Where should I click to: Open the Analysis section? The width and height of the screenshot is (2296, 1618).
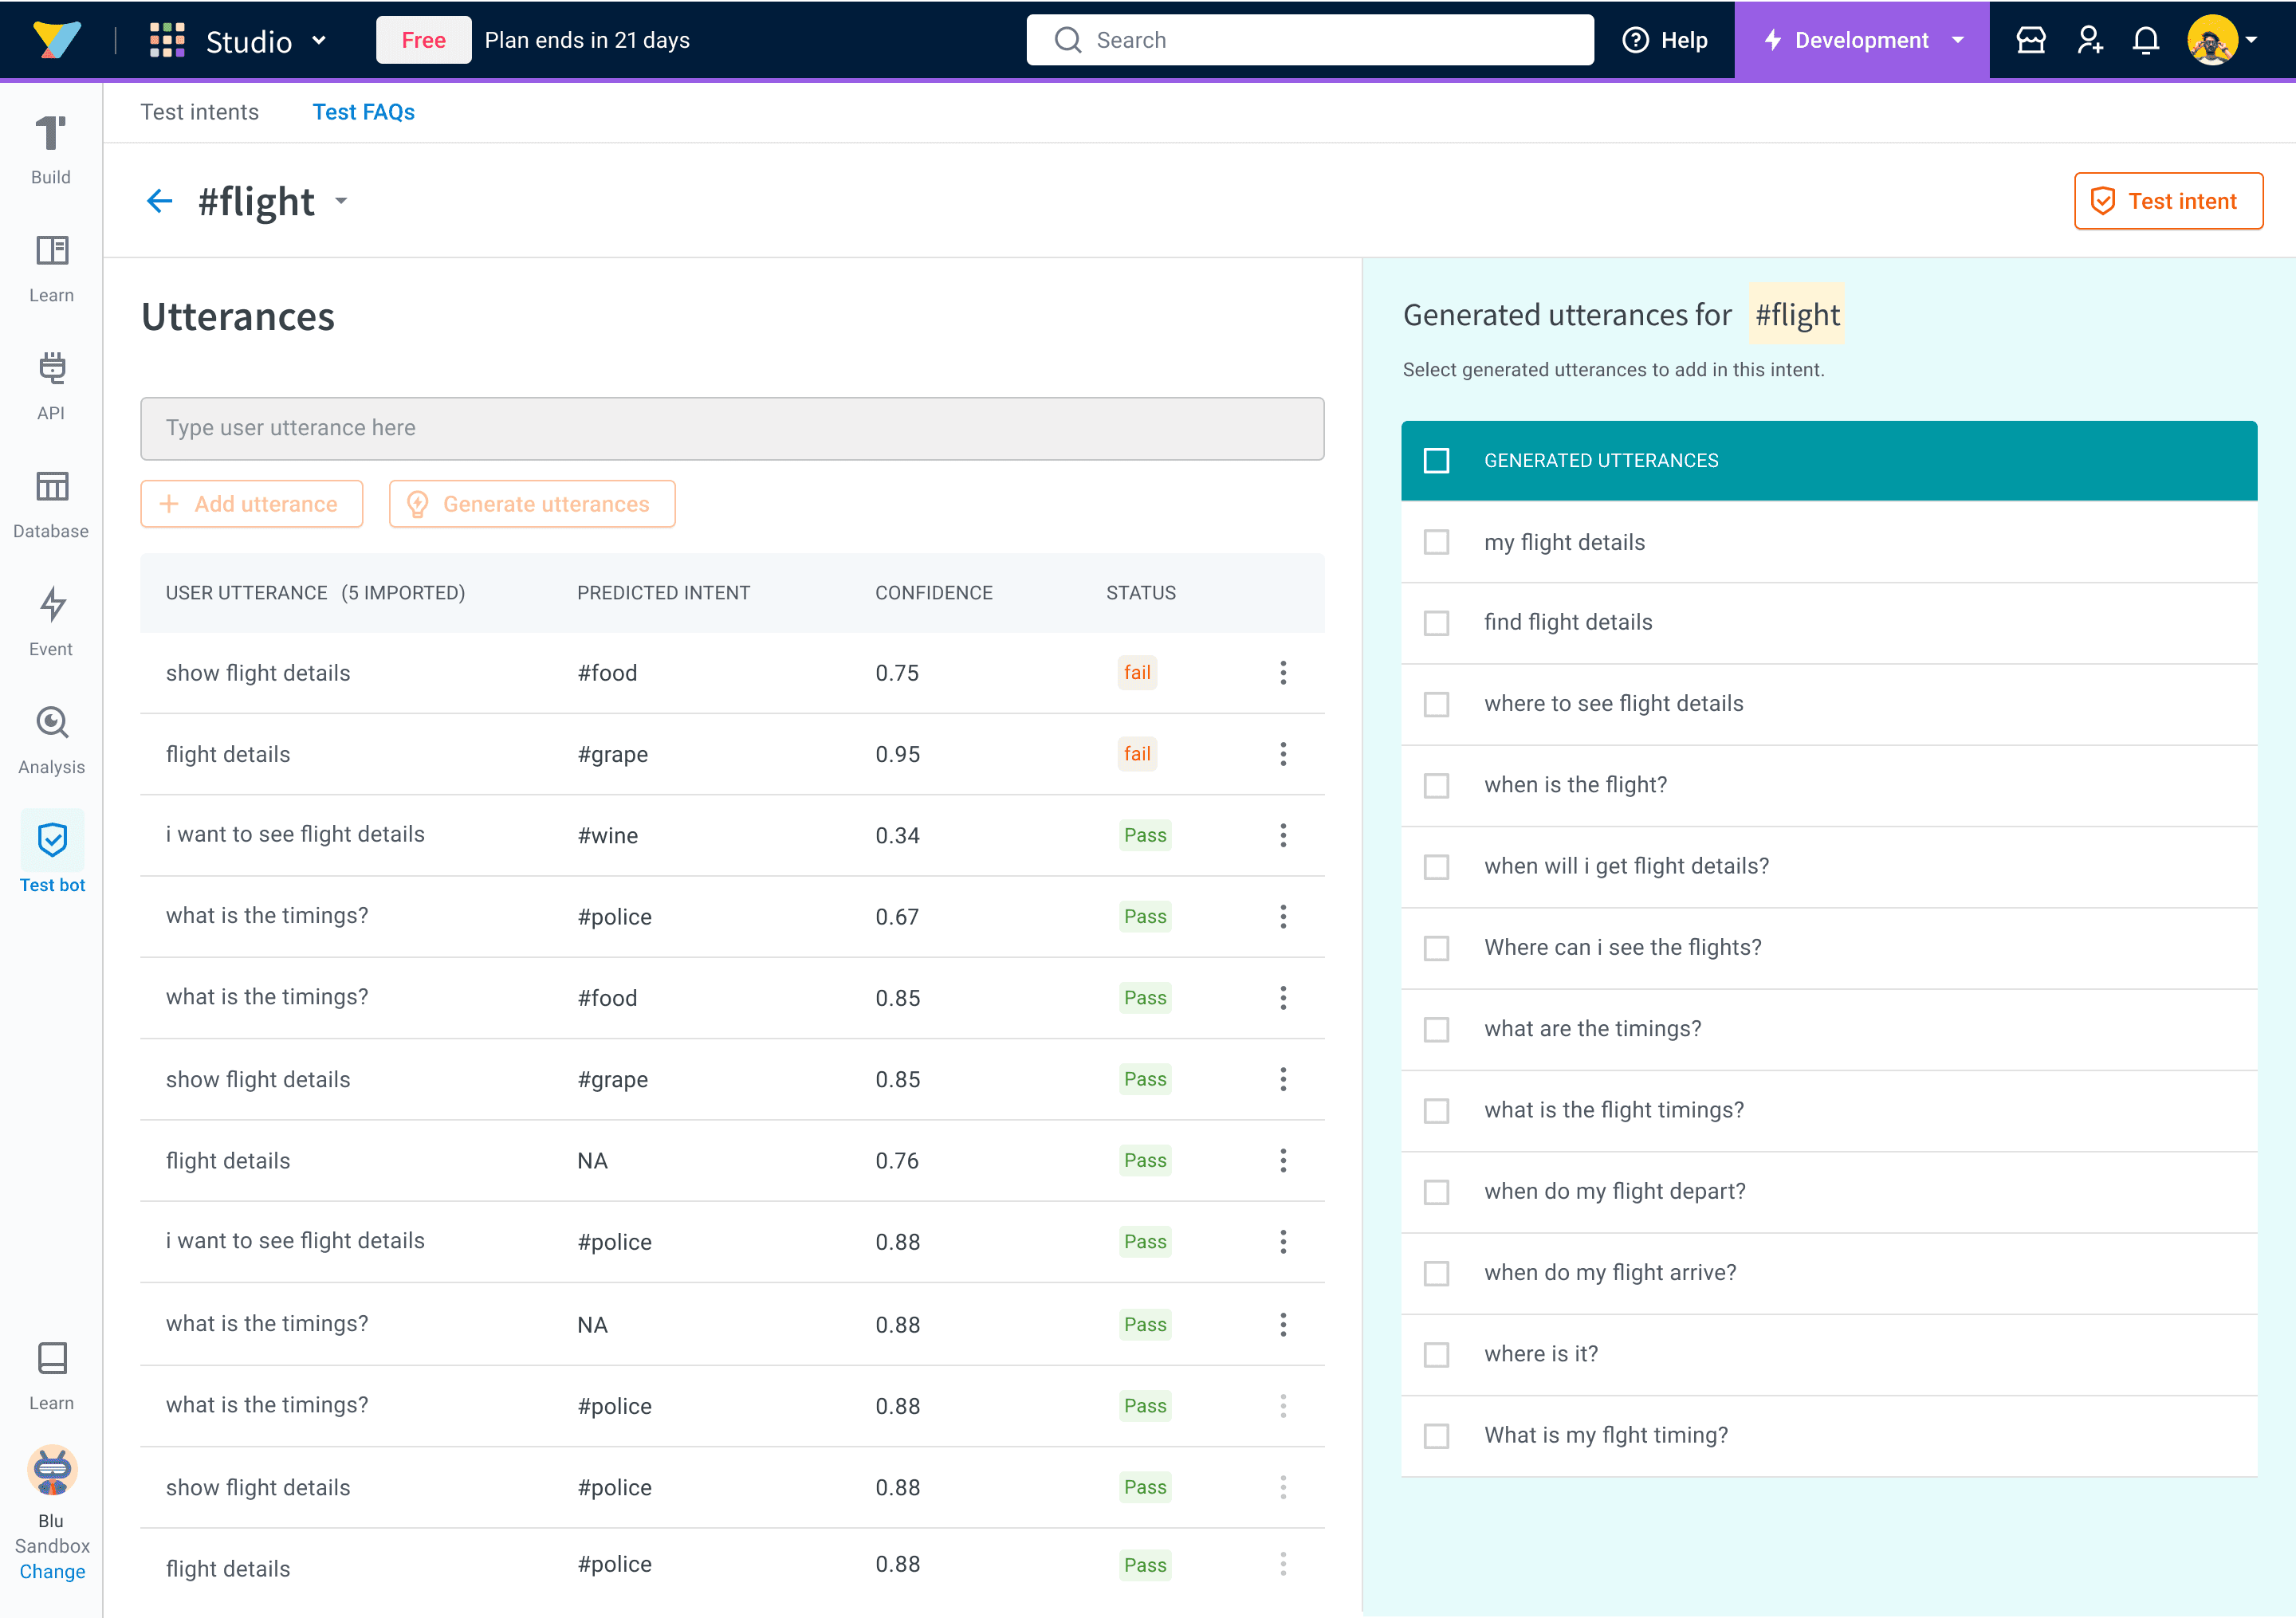(51, 740)
